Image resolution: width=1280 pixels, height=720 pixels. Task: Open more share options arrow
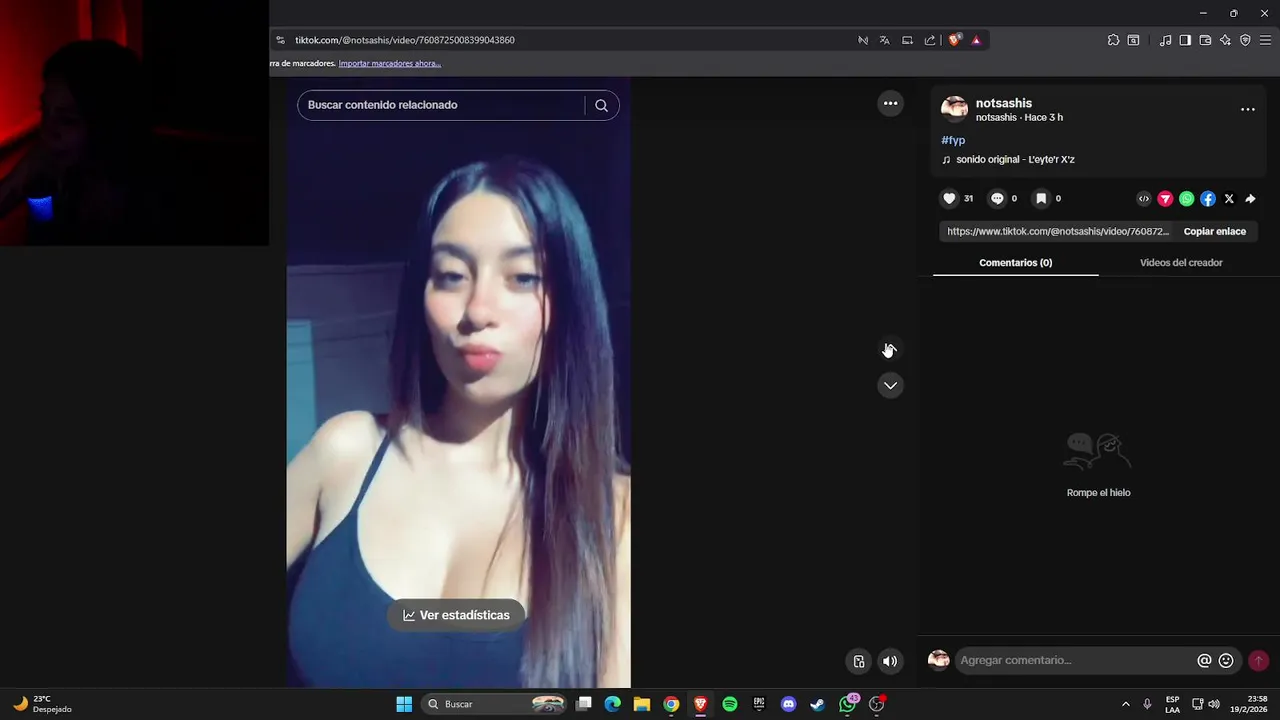(x=1250, y=199)
